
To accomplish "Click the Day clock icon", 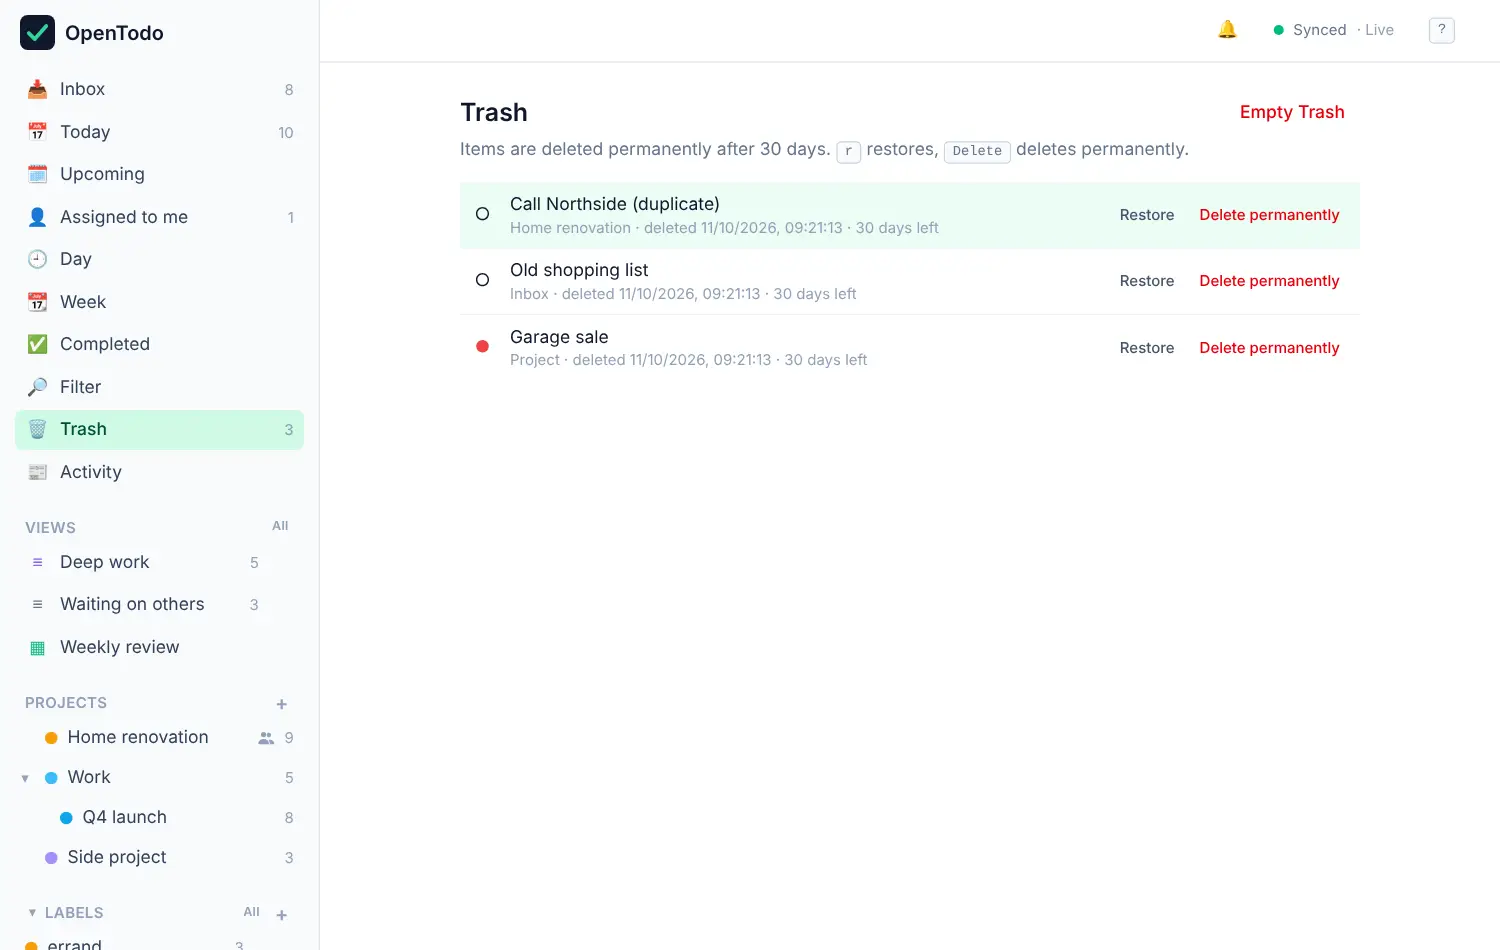I will point(37,259).
